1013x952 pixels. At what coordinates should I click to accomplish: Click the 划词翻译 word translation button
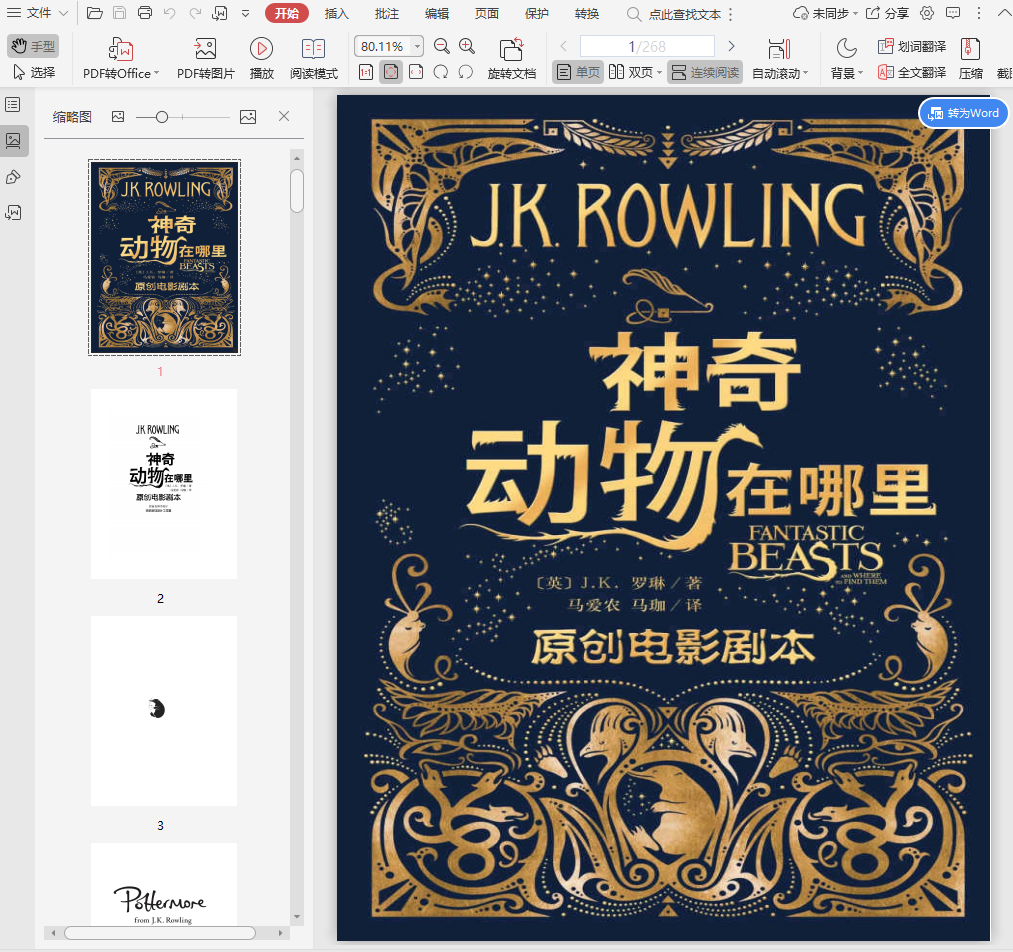[x=912, y=46]
